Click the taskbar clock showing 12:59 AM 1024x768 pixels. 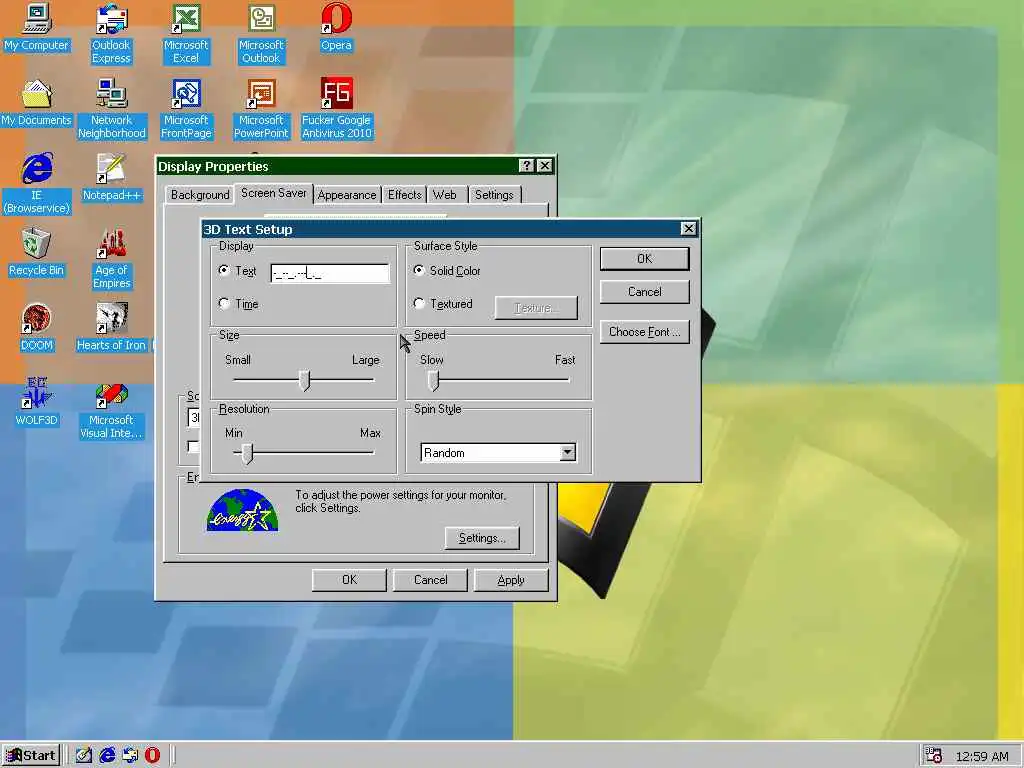click(x=982, y=756)
